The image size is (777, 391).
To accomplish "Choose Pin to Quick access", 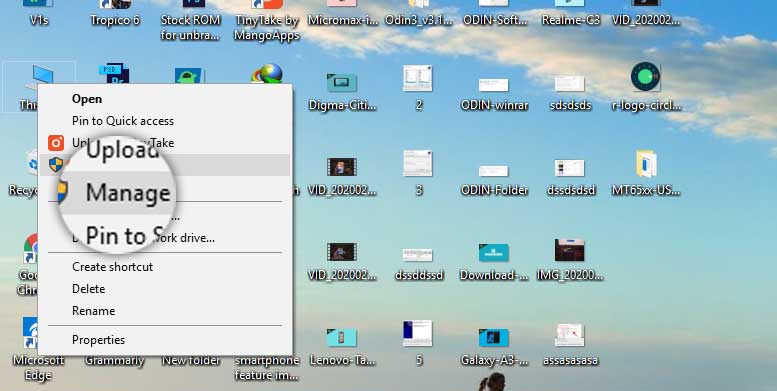I will pos(123,121).
